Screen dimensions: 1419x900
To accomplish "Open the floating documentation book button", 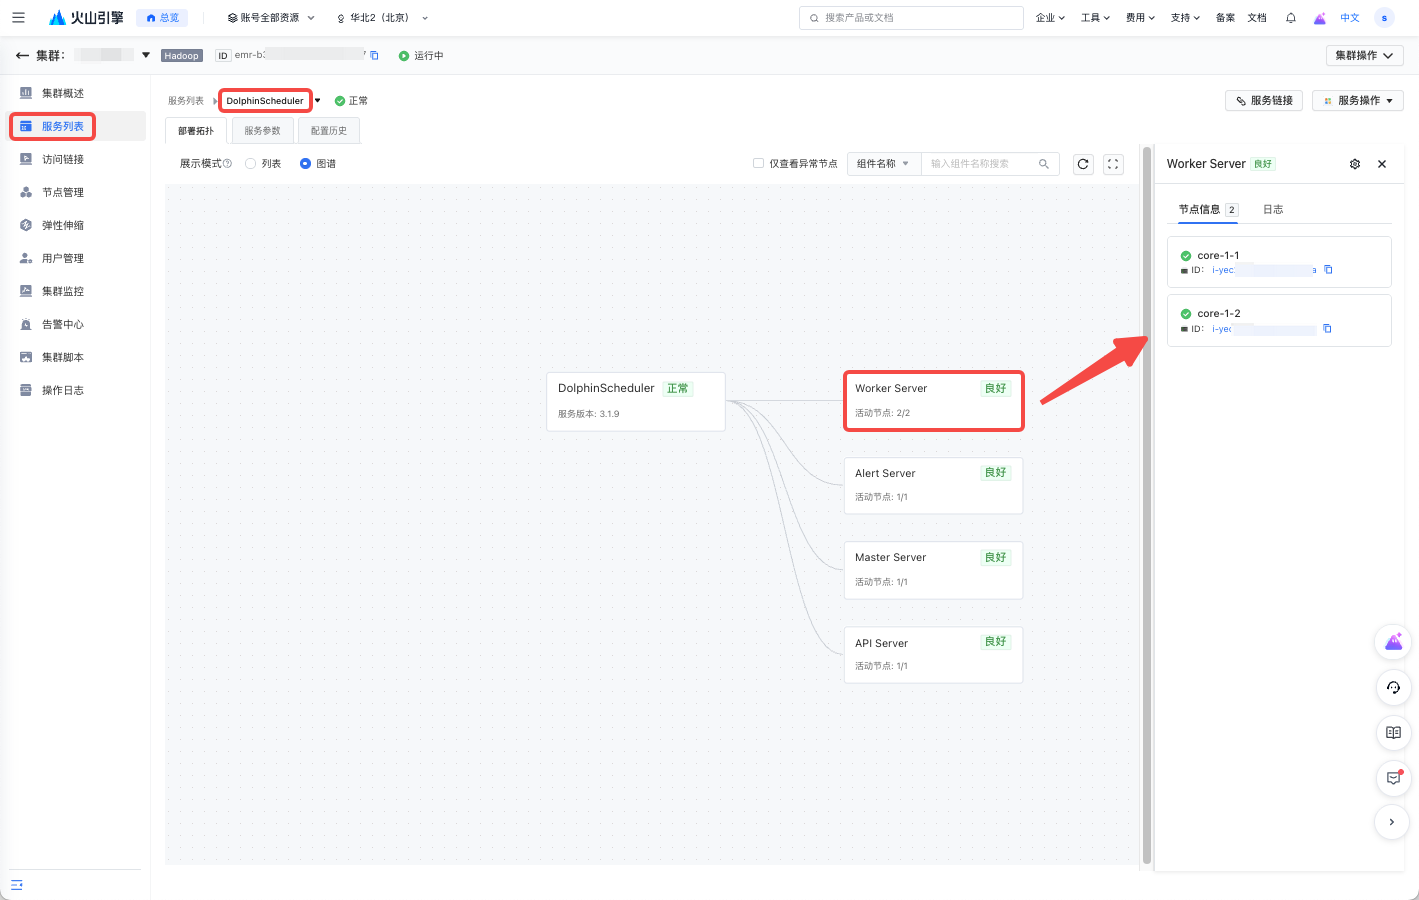I will pyautogui.click(x=1393, y=732).
